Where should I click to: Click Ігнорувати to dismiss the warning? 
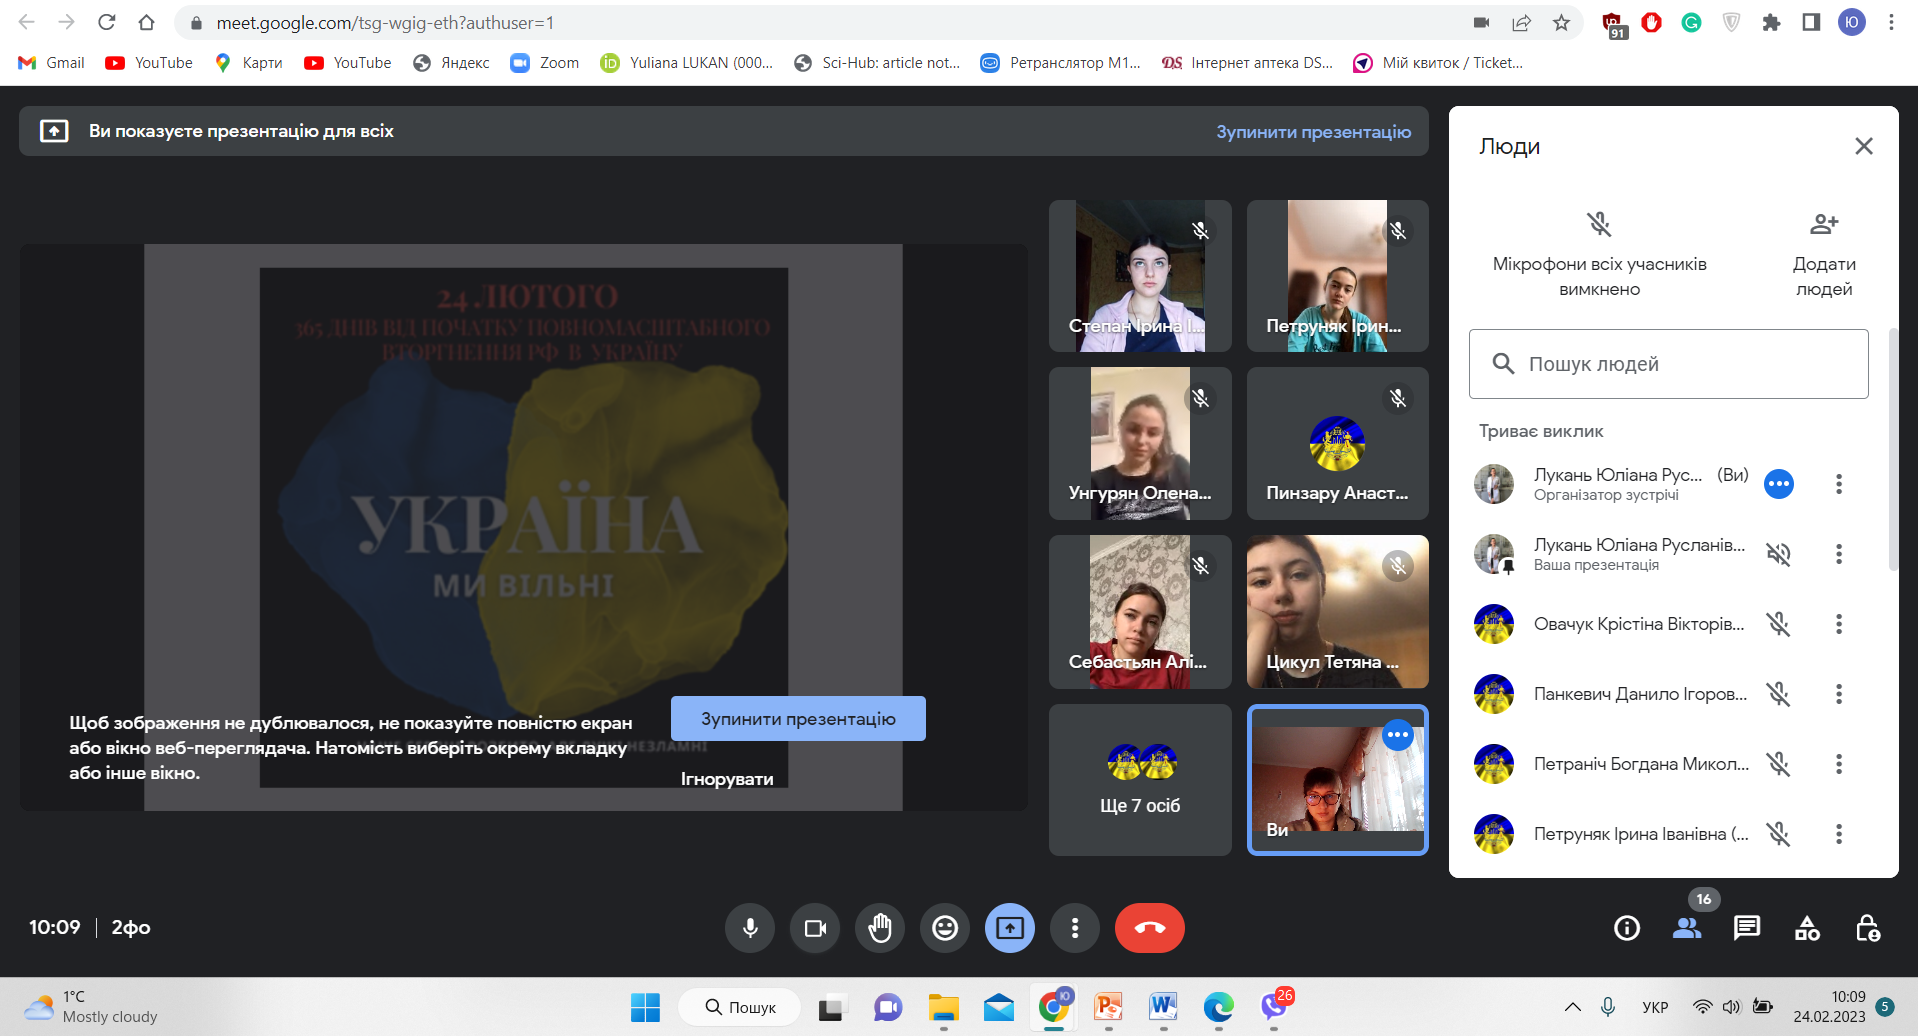pos(727,779)
